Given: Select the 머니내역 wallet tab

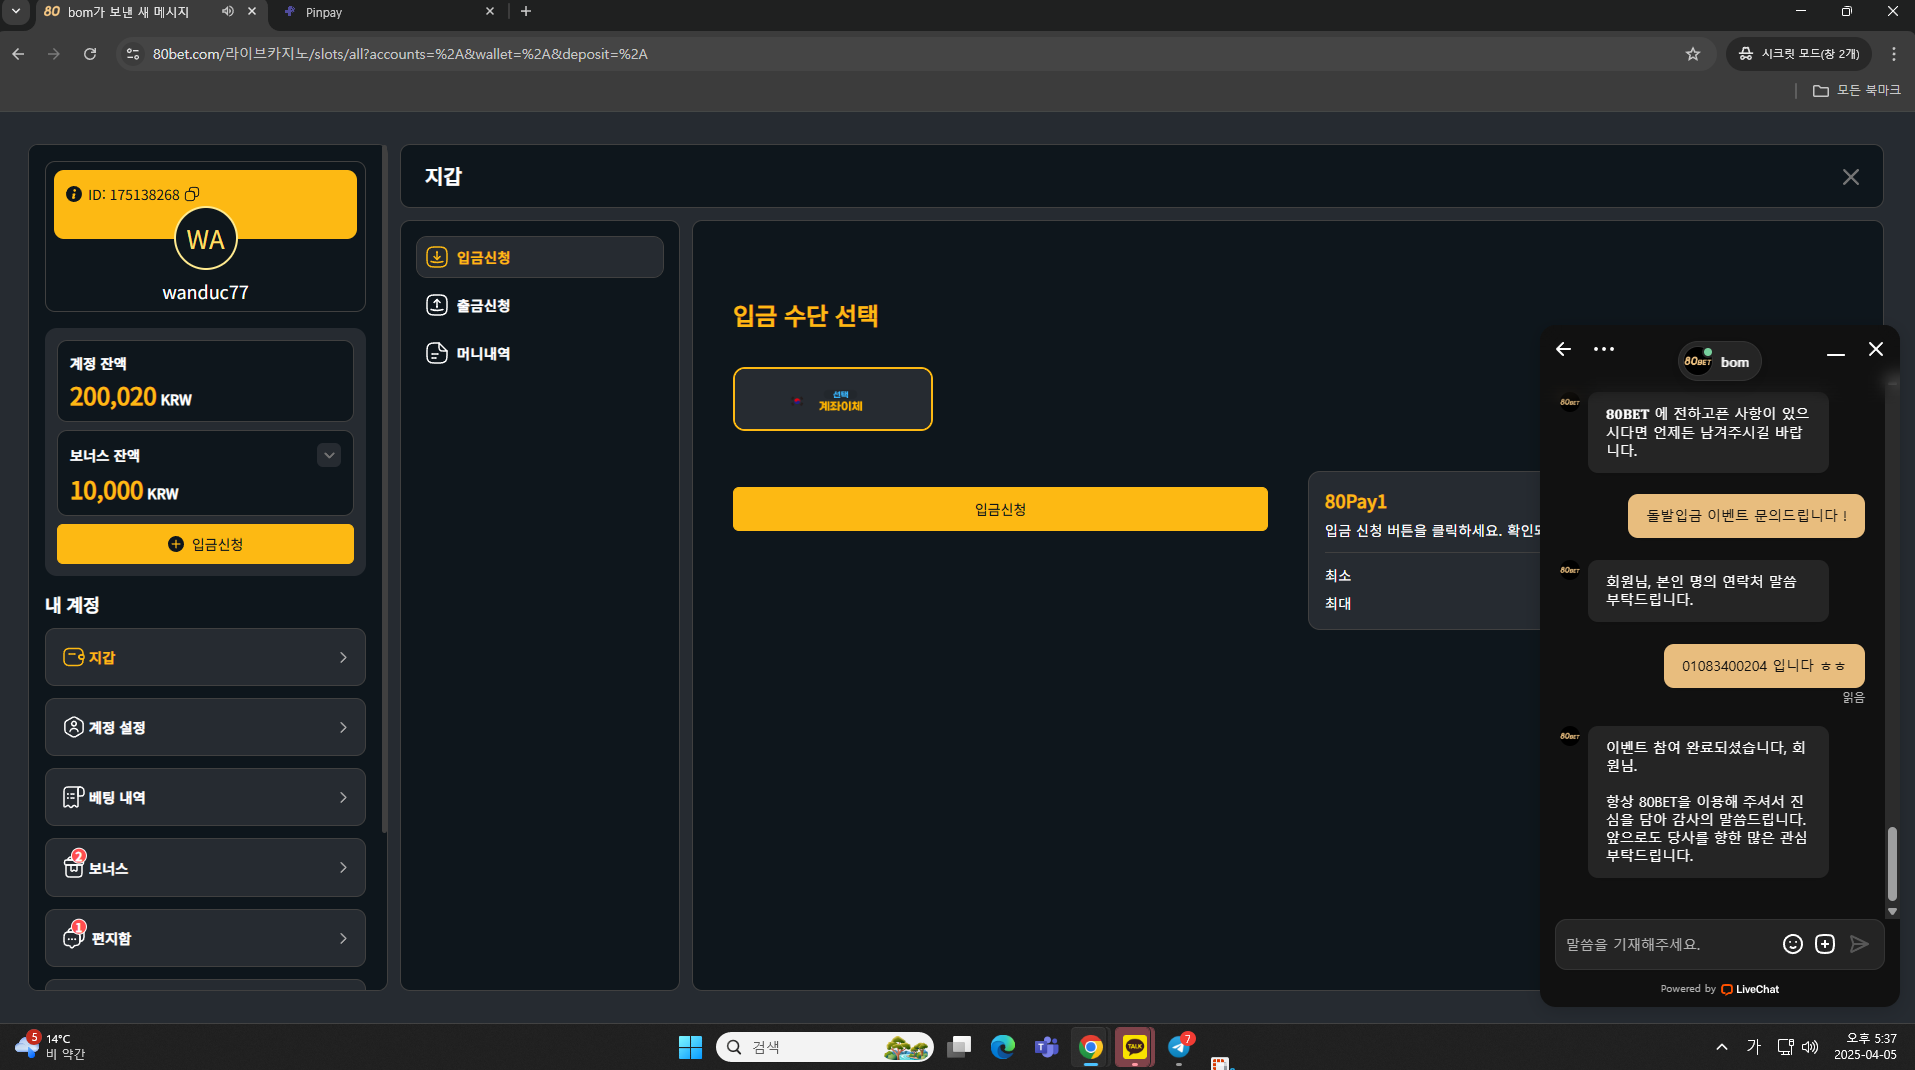Looking at the screenshot, I should tap(540, 353).
